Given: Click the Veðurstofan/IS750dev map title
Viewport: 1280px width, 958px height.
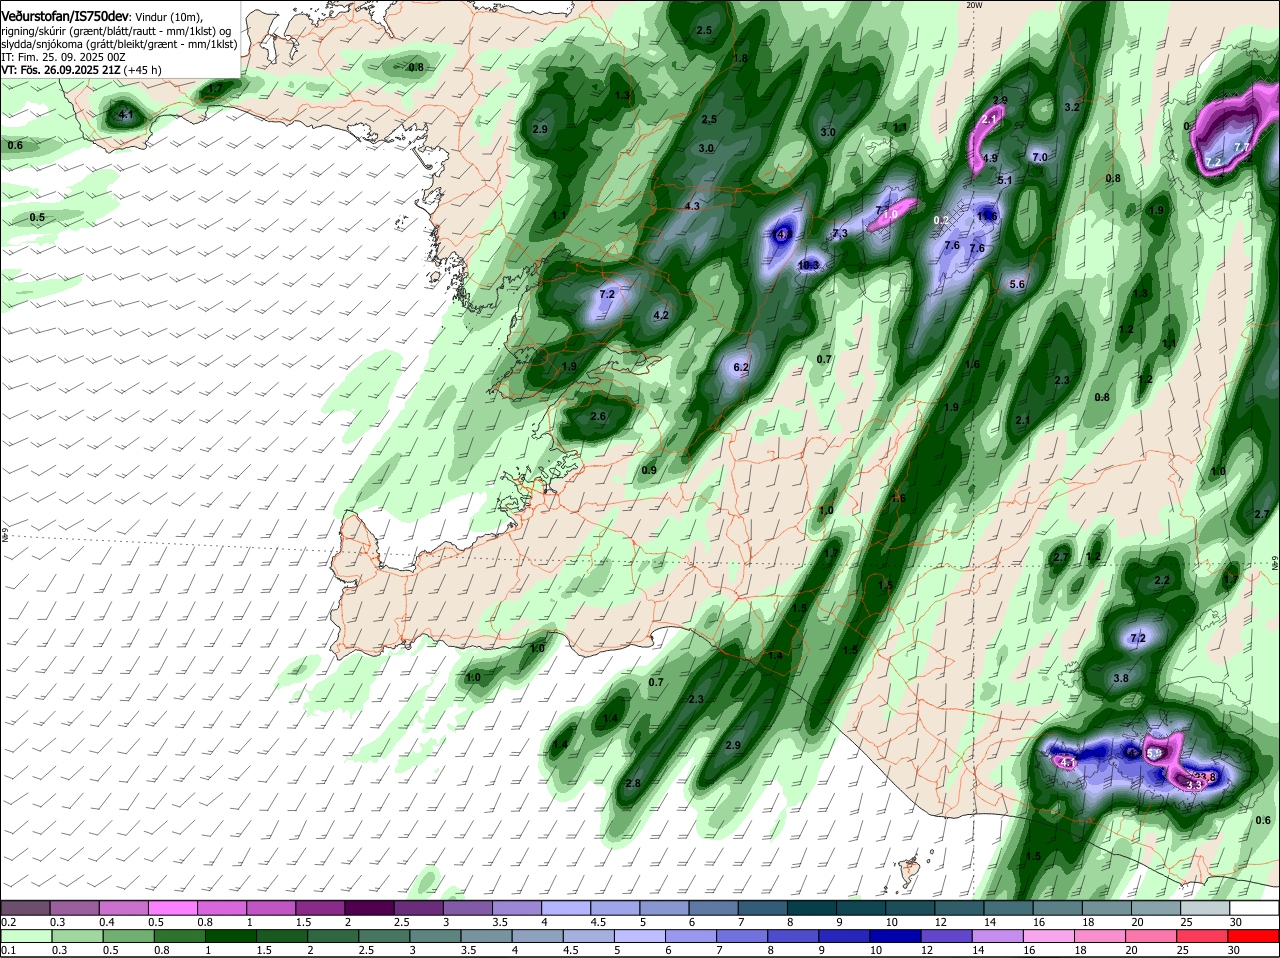Looking at the screenshot, I should pos(65,17).
